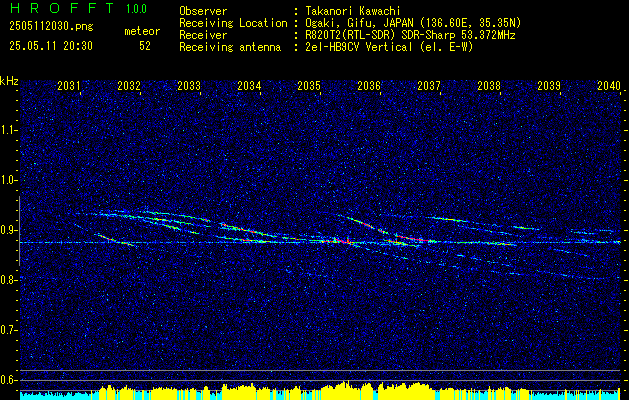Click the 2034 time axis marker
This screenshot has width=629, height=400.
[249, 86]
